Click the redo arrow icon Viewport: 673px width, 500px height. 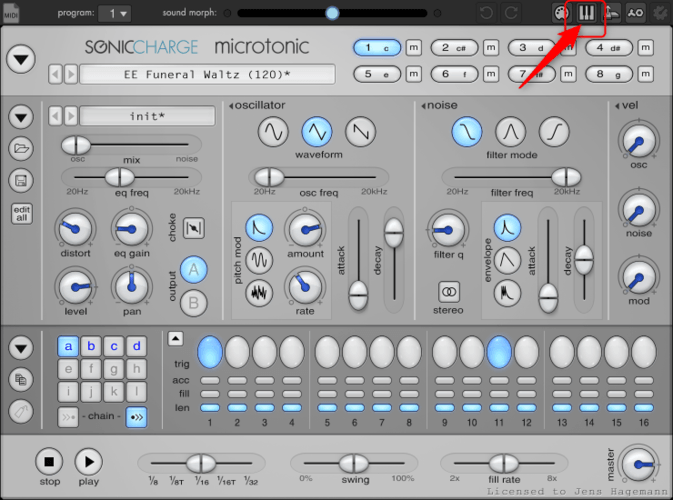[x=511, y=13]
